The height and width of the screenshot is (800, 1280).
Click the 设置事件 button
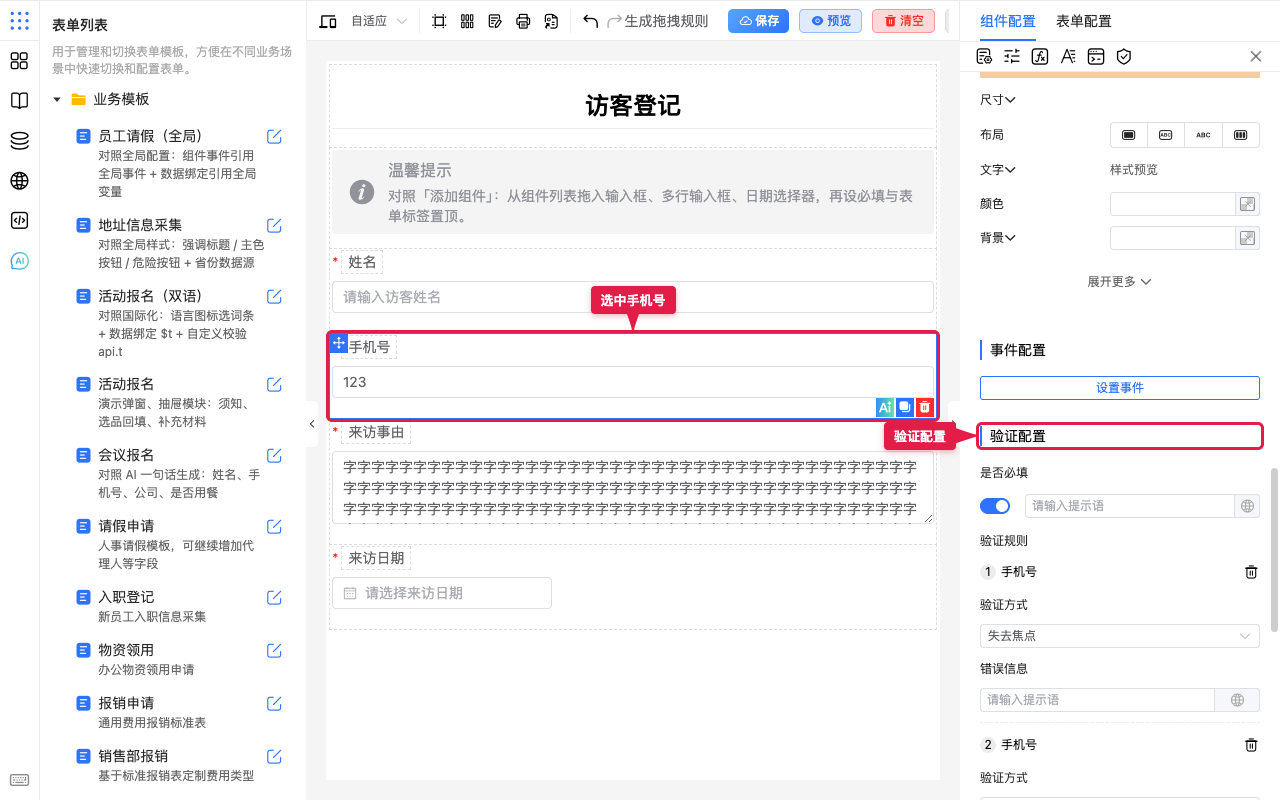pyautogui.click(x=1120, y=388)
